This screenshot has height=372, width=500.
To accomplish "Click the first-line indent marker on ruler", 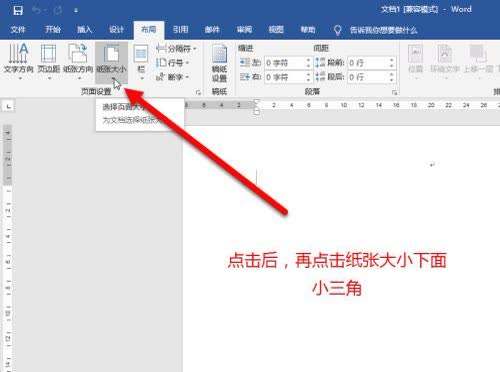I will point(256,101).
